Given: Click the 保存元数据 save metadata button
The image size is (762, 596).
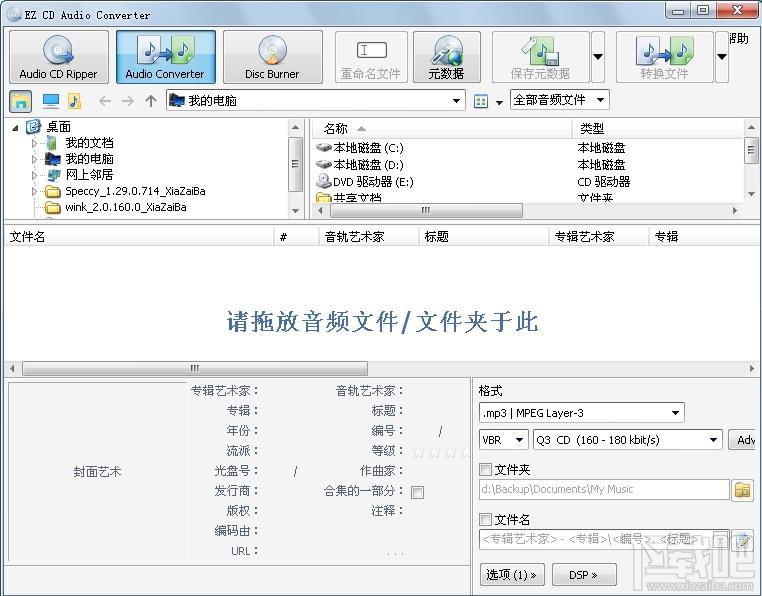Looking at the screenshot, I should [540, 57].
